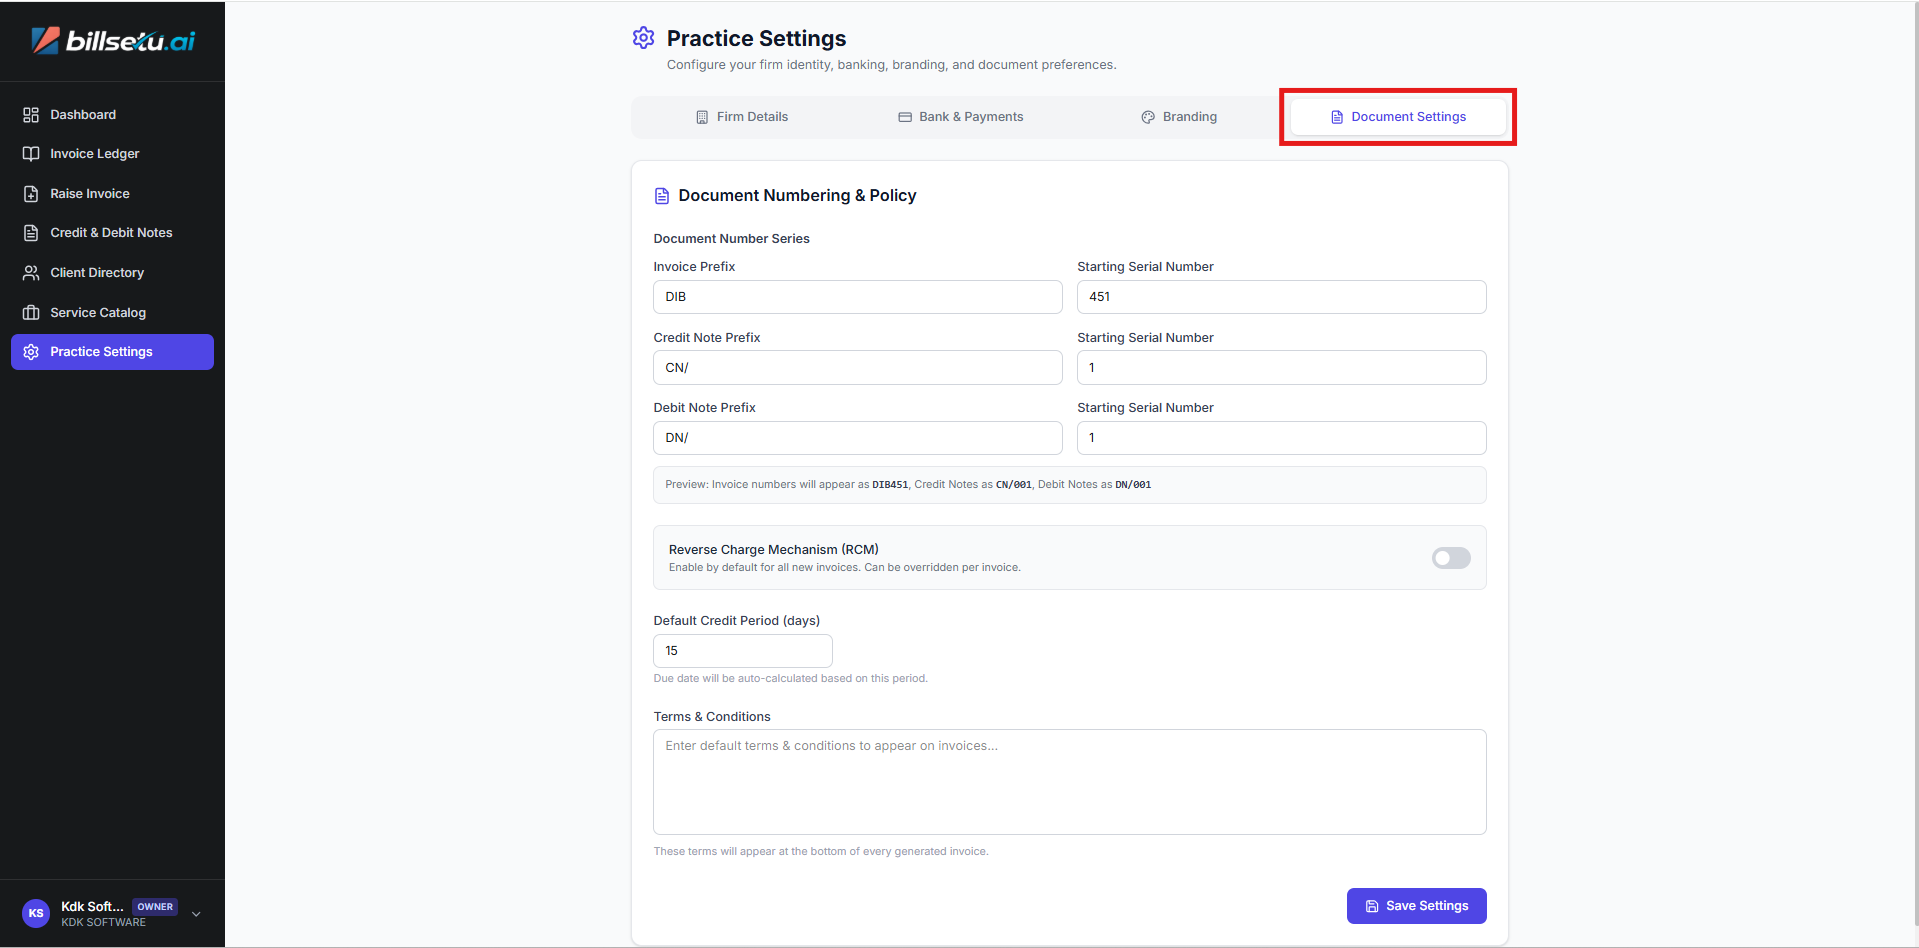This screenshot has width=1919, height=948.
Task: Click the Raise Invoice file-plus icon
Action: click(x=31, y=194)
